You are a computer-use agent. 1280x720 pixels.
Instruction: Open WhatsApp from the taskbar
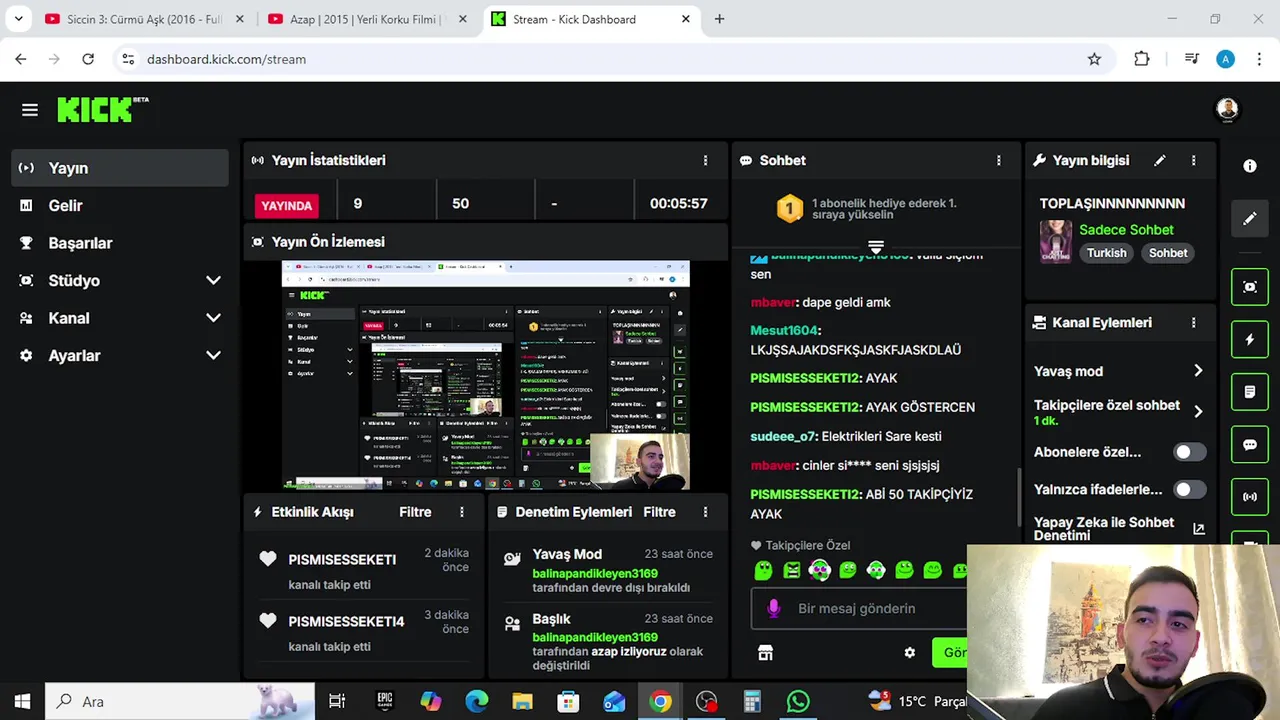tap(797, 701)
